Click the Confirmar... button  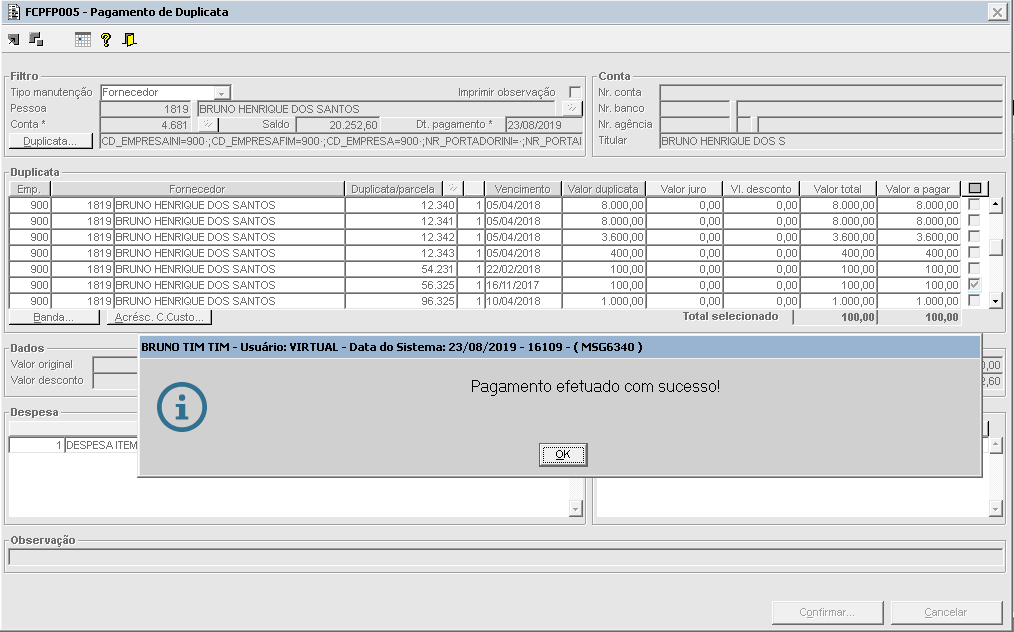[827, 612]
